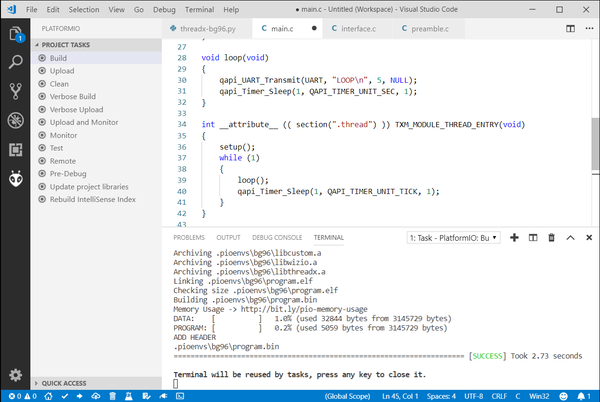Screen dimensions: 600x402
Task: Switch to PROBLEMS panel tab
Action: [189, 238]
